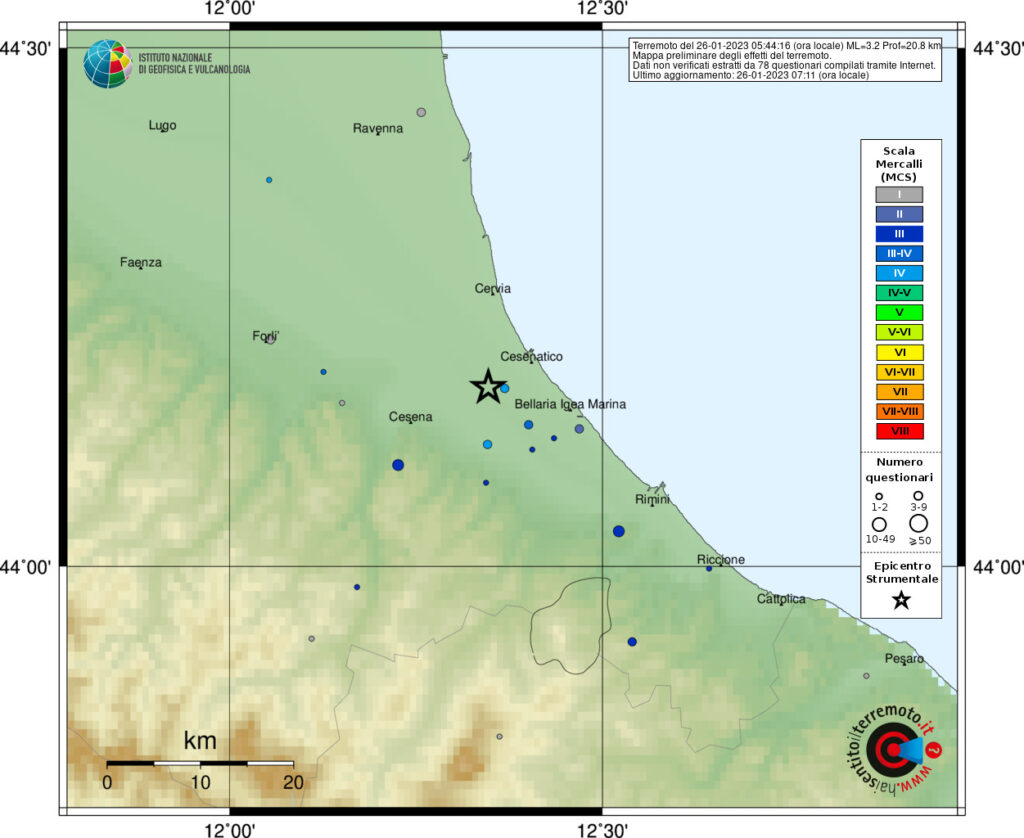Click the INGV globe logo
This screenshot has height=838, width=1024.
tap(108, 64)
